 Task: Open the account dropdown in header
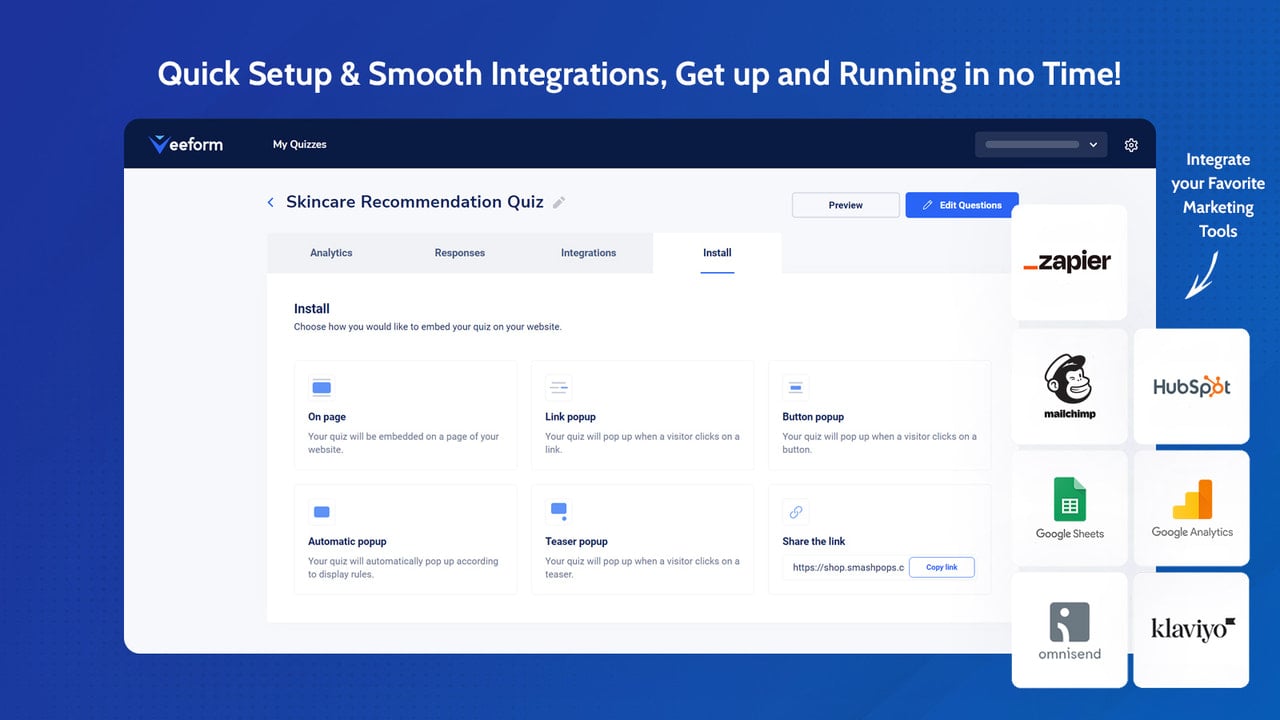pyautogui.click(x=1041, y=145)
